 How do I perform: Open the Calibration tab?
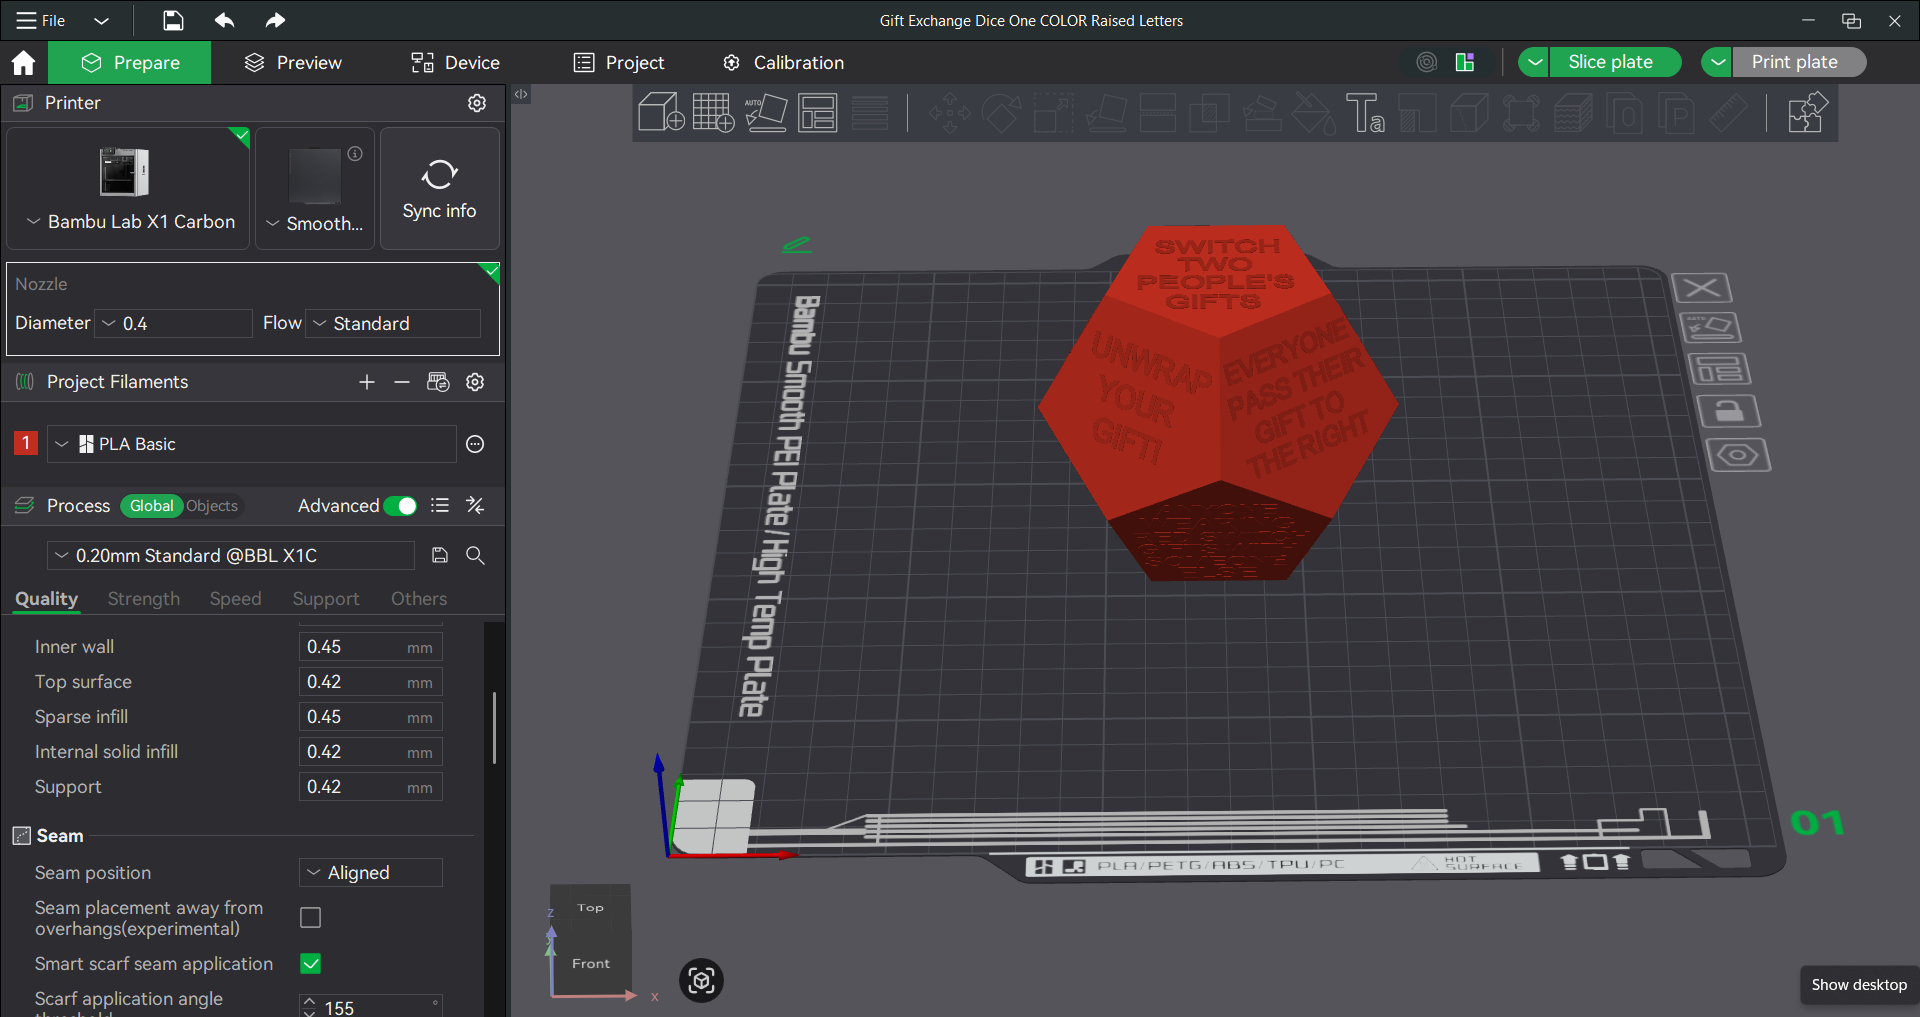click(783, 62)
